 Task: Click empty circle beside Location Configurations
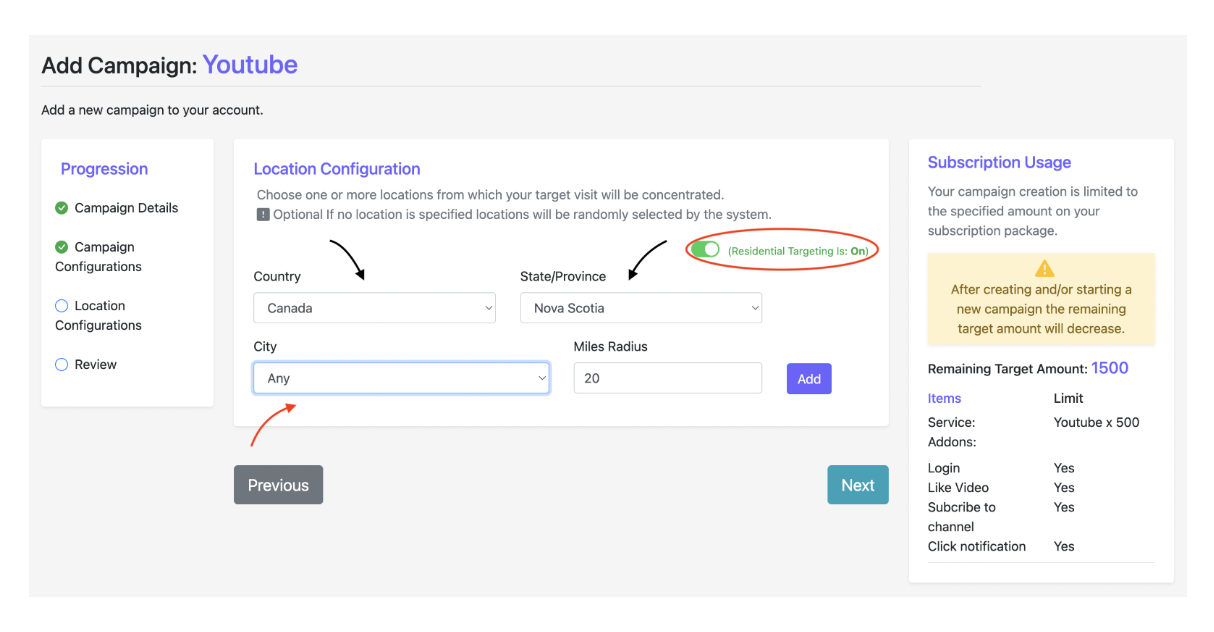[62, 306]
